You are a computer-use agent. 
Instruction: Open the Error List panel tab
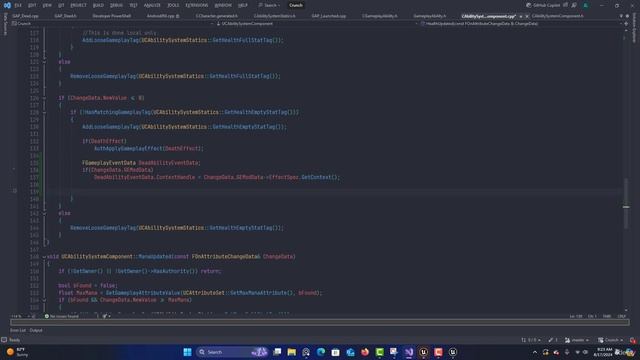pyautogui.click(x=18, y=330)
